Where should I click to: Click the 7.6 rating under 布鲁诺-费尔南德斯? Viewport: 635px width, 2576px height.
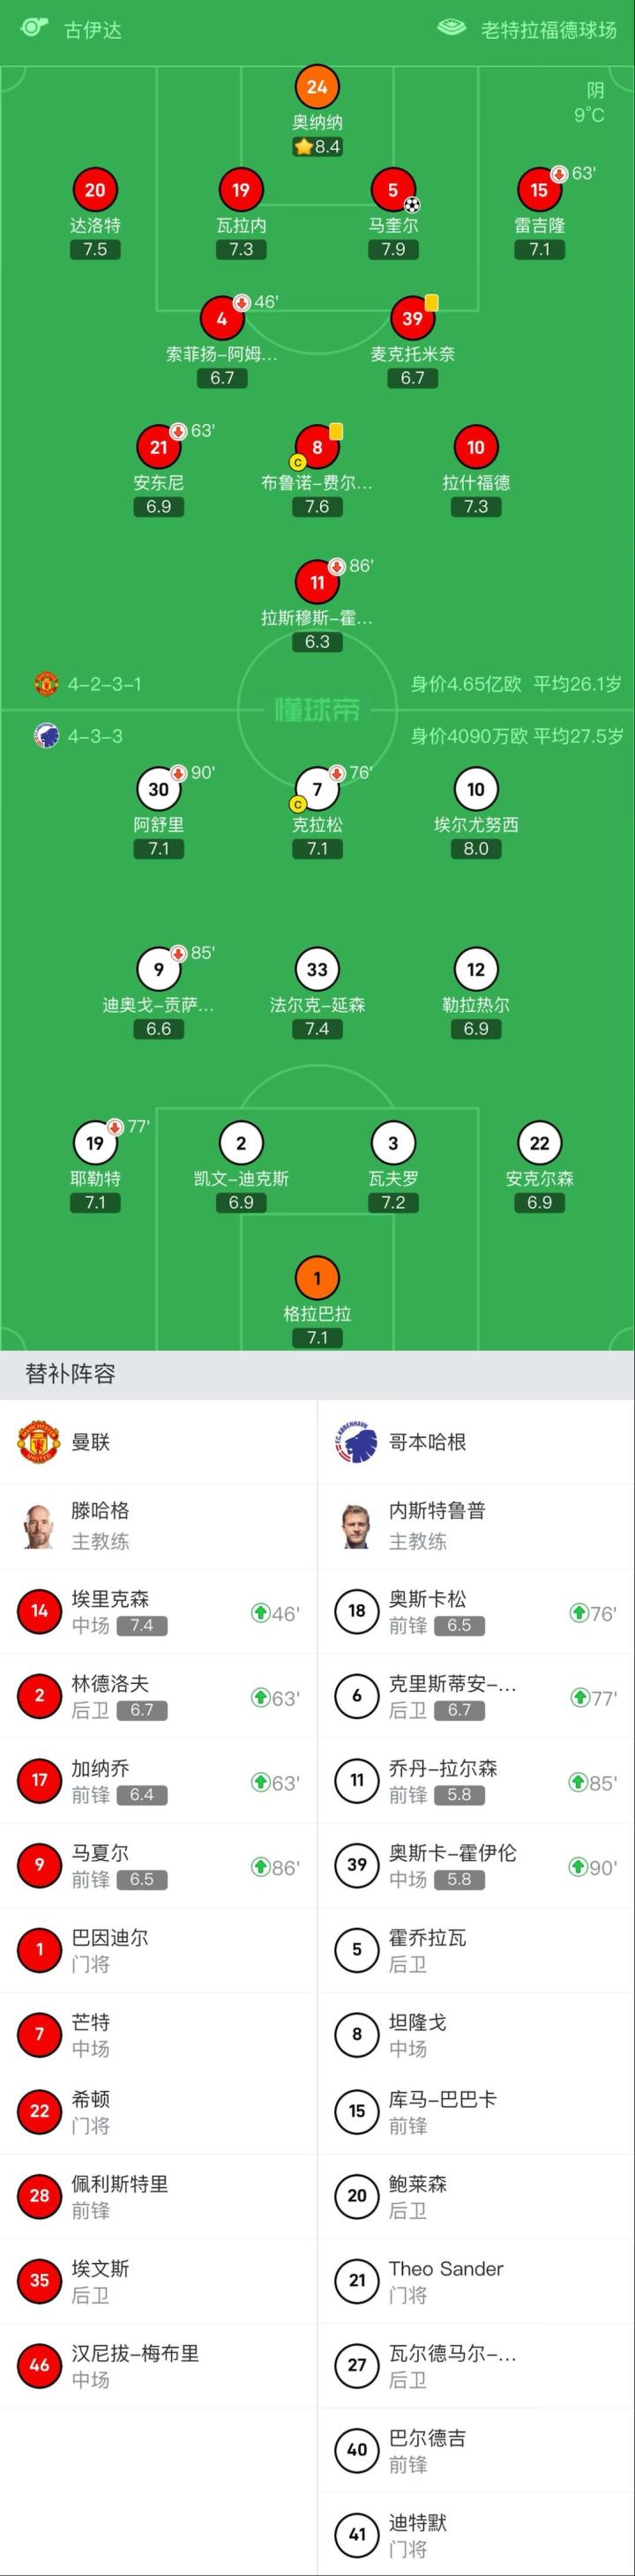tap(317, 506)
